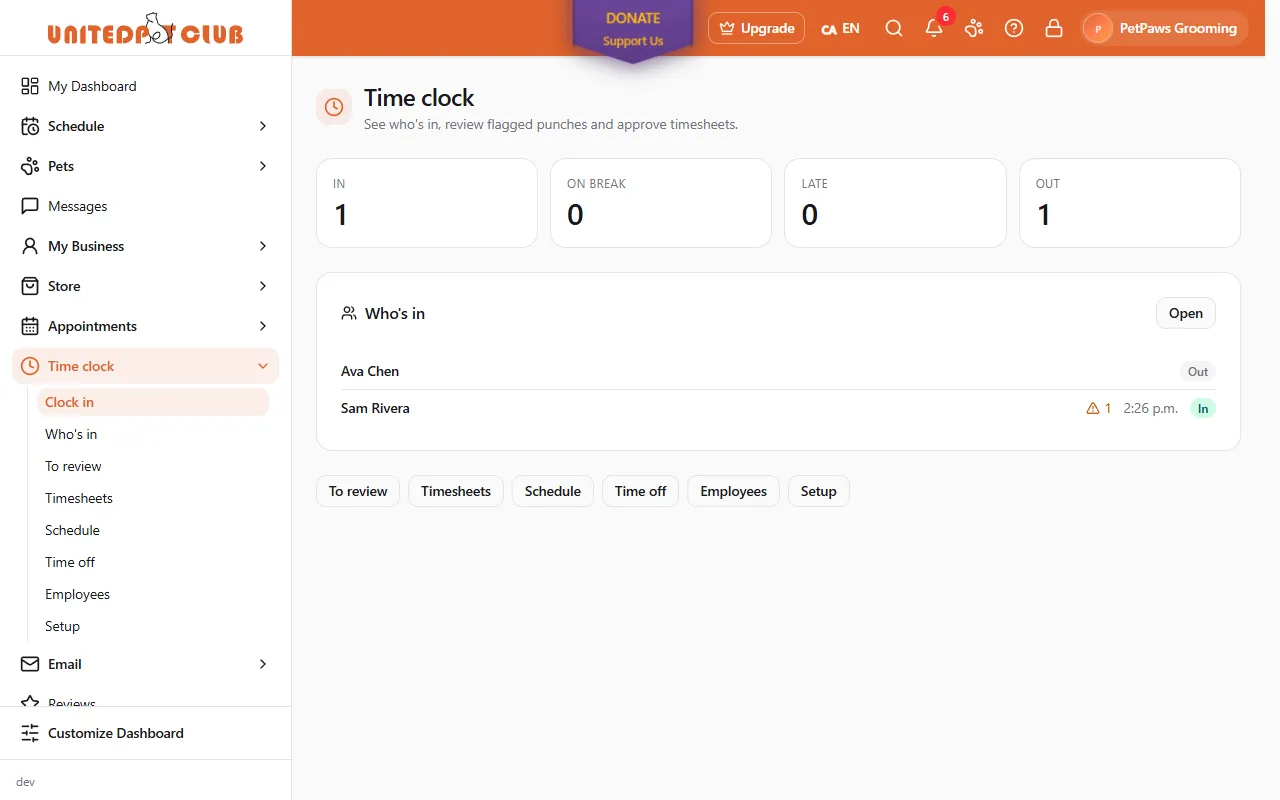Image resolution: width=1280 pixels, height=800 pixels.
Task: Click the lock icon in header
Action: (x=1054, y=28)
